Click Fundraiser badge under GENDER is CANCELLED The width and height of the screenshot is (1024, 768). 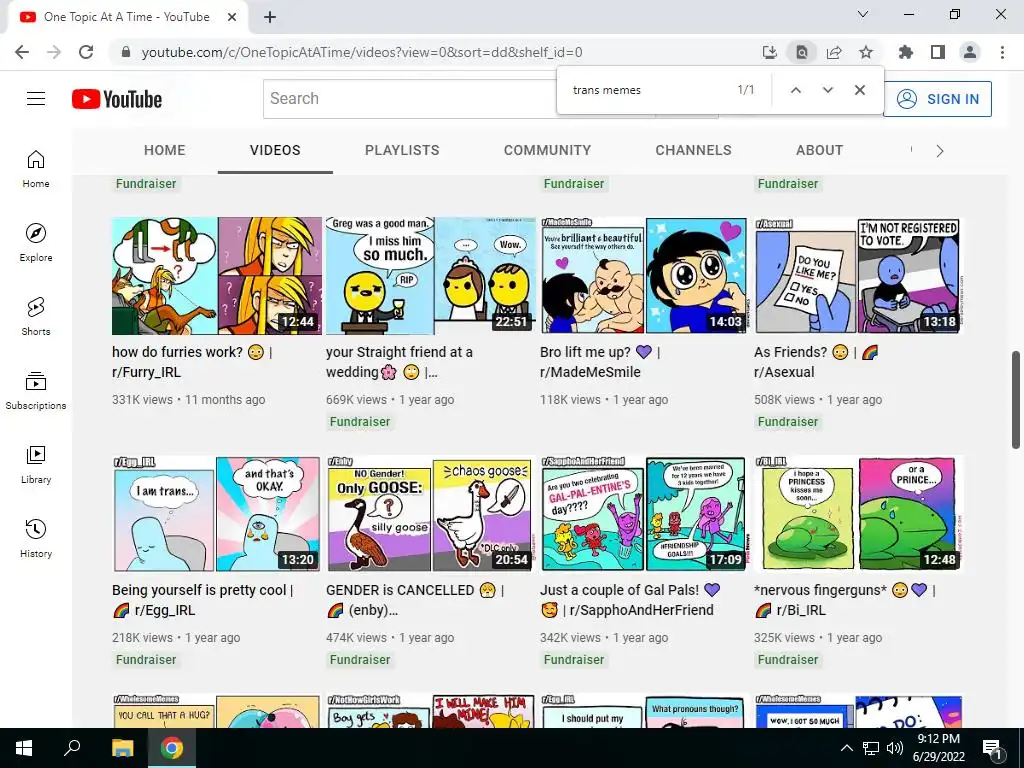tap(360, 660)
